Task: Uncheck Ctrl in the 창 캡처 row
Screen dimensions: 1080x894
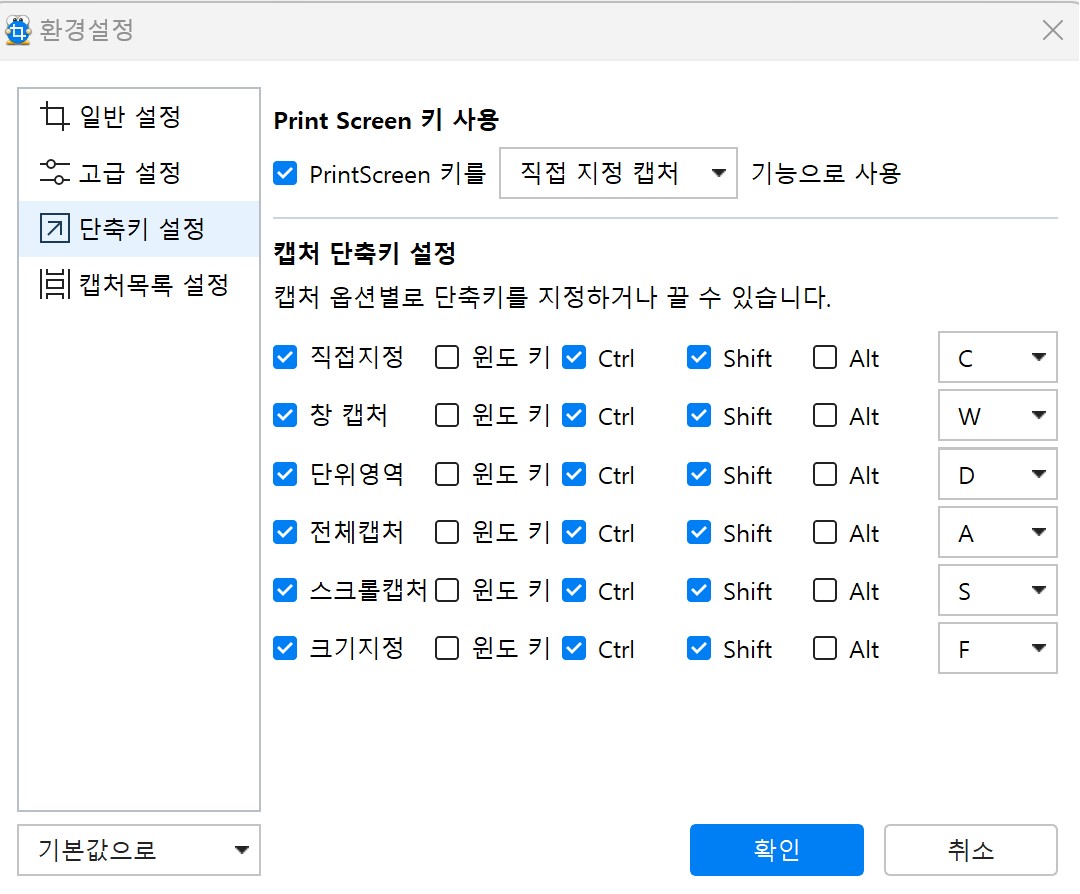Action: (x=574, y=415)
